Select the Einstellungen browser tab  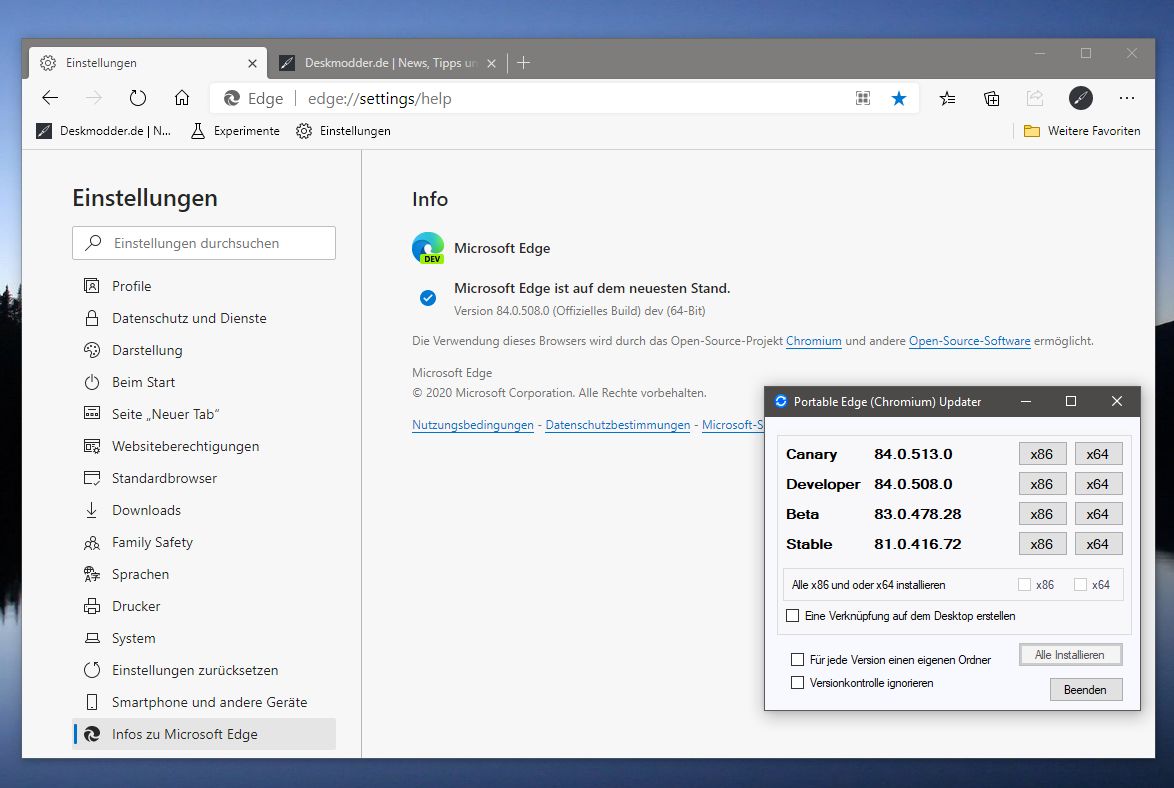coord(147,63)
